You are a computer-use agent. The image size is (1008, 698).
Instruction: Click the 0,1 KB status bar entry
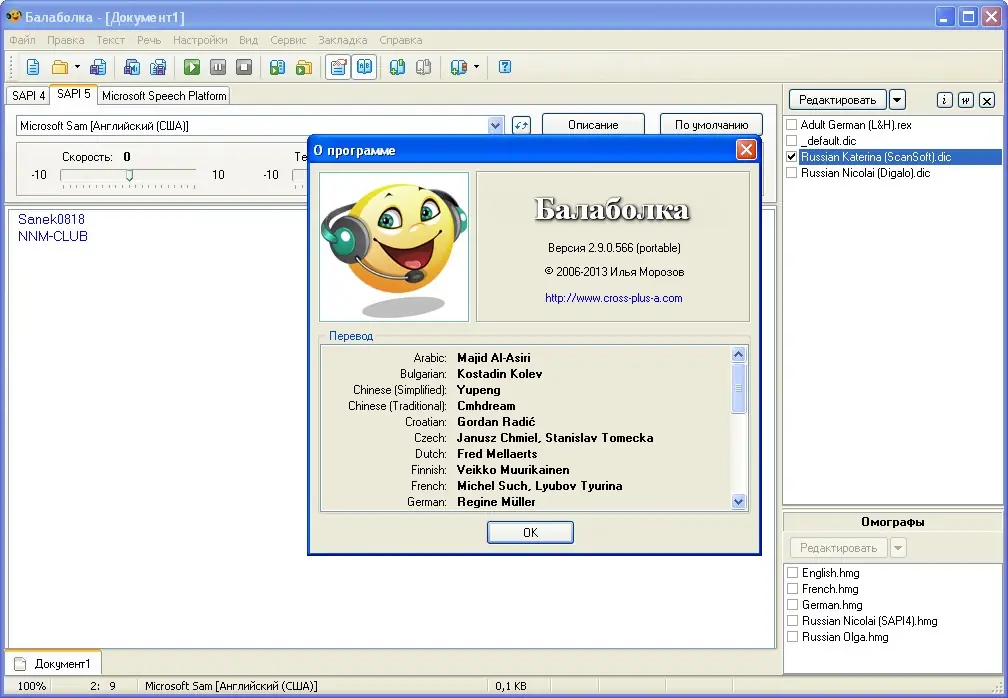point(511,686)
